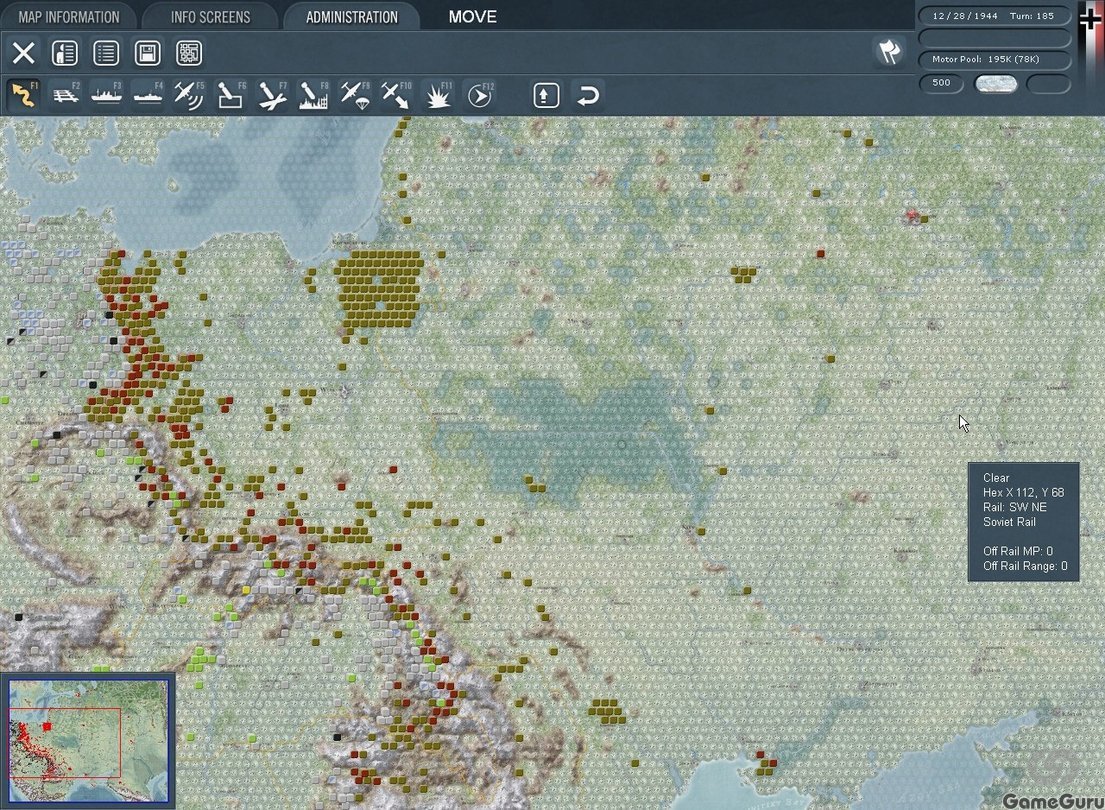Click the MOVE mode label
Image resolution: width=1105 pixels, height=810 pixels.
(x=473, y=17)
